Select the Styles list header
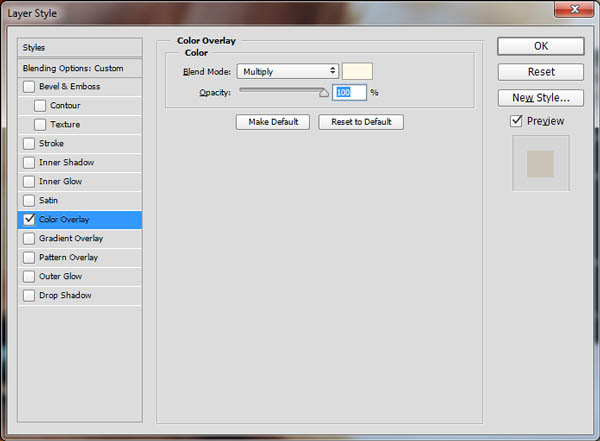Screen dimensions: 600x441 point(80,47)
